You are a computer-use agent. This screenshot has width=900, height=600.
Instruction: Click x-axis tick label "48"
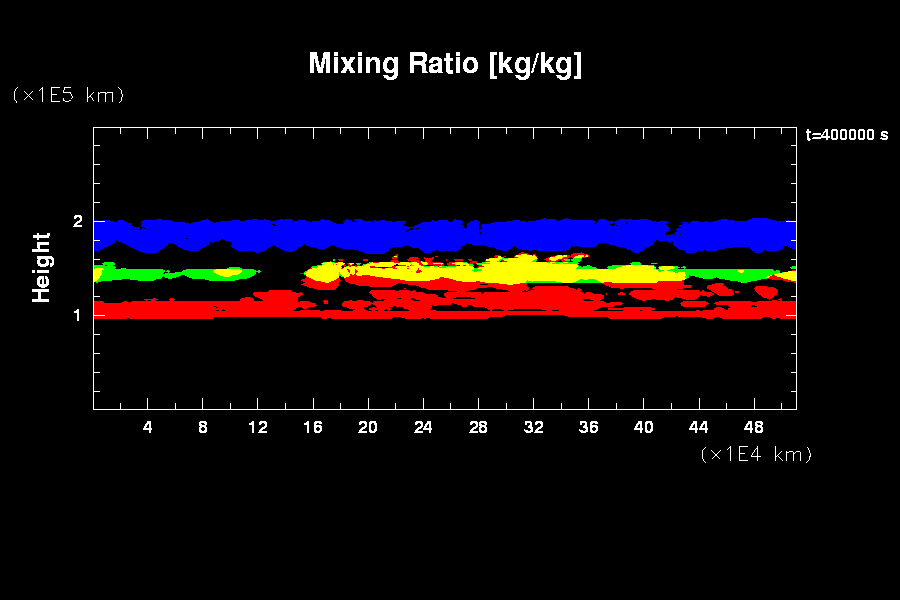coord(753,427)
